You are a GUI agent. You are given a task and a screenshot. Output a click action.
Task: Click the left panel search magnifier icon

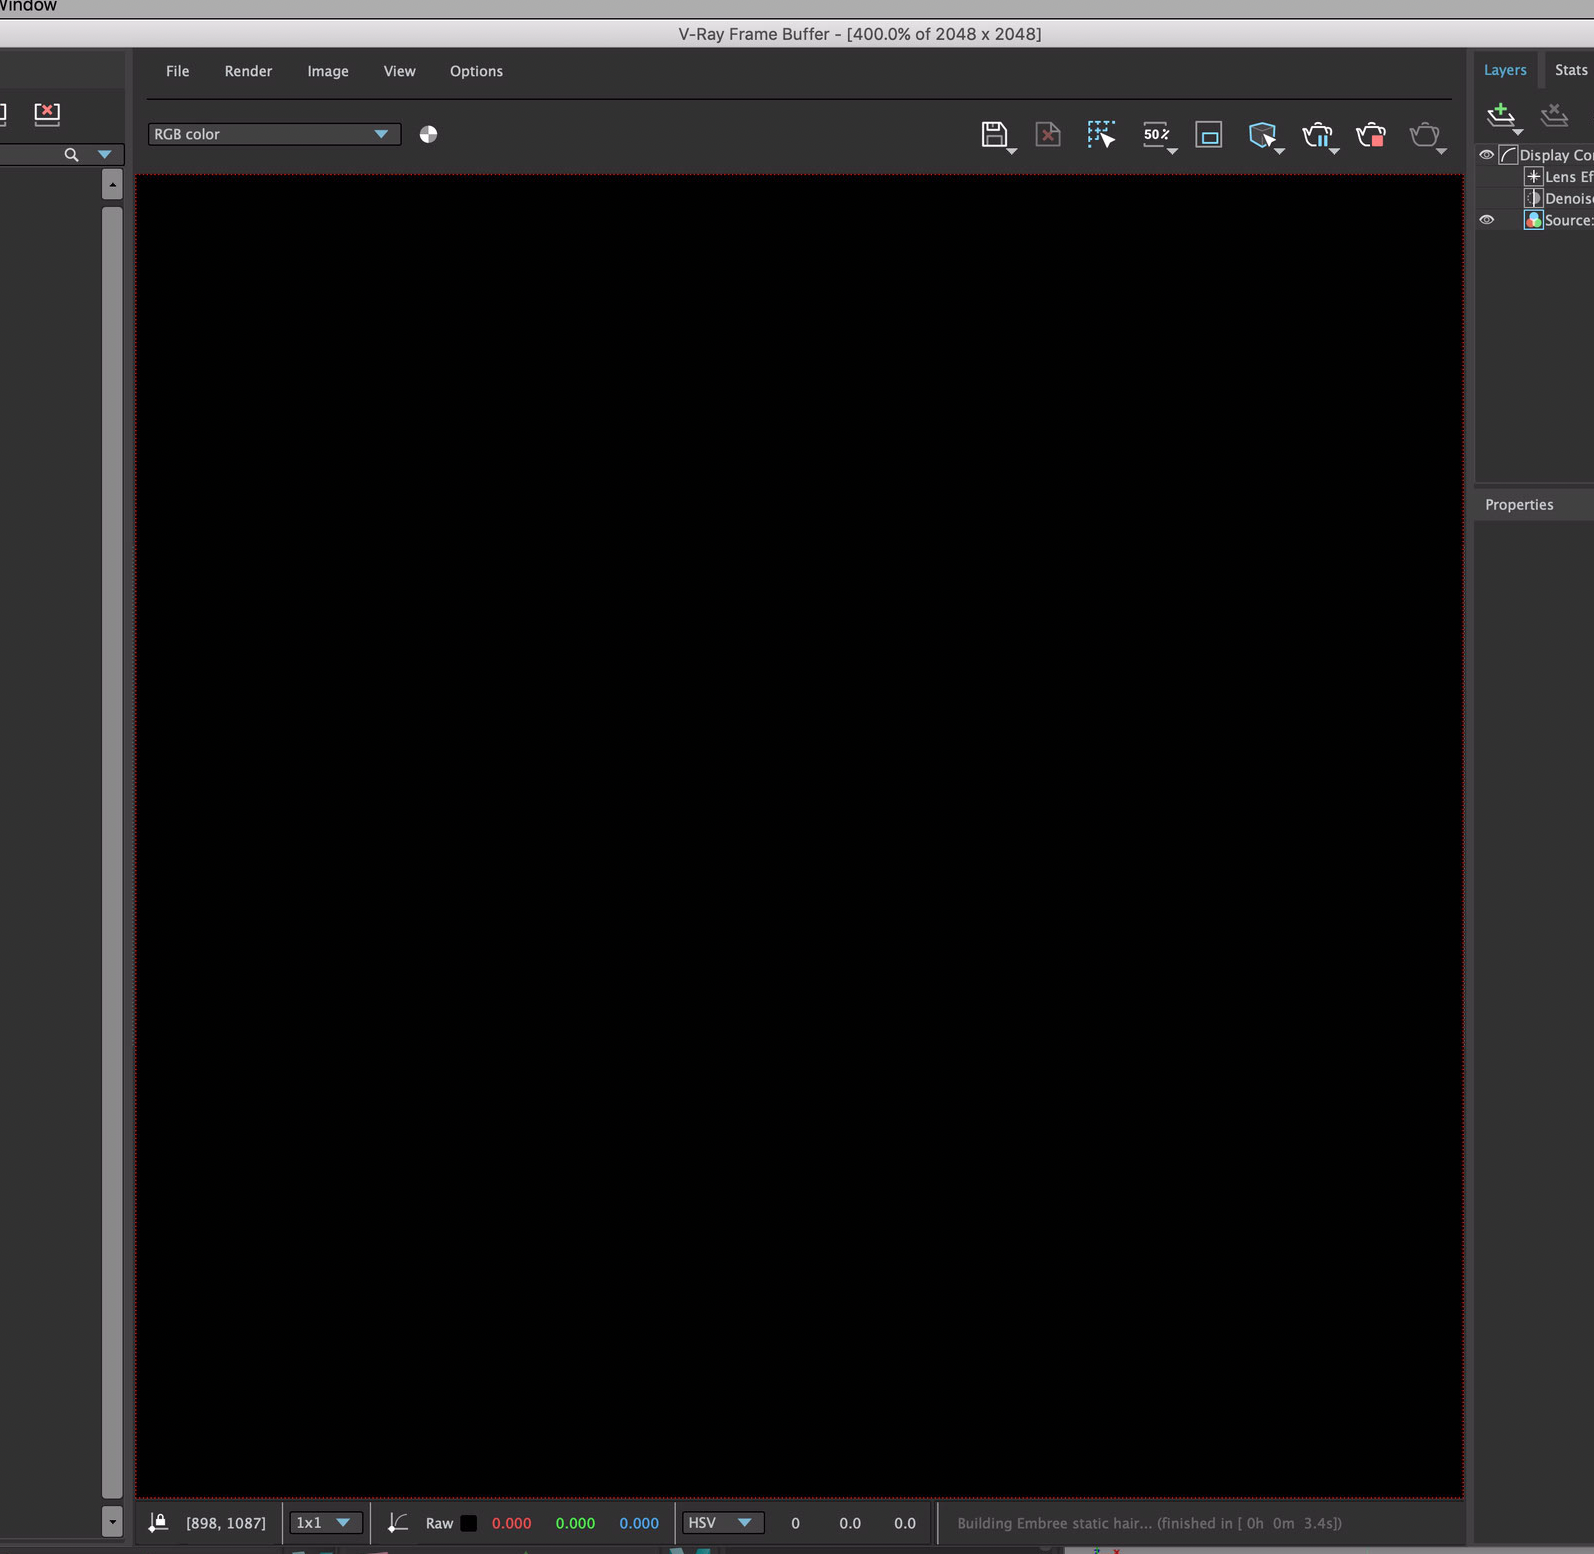71,155
